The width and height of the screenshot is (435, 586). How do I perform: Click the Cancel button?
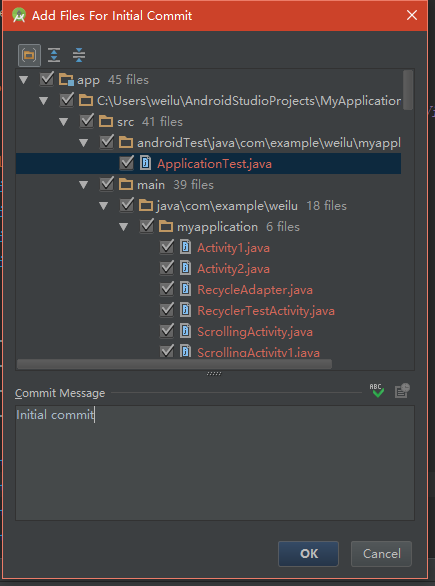[x=381, y=553]
